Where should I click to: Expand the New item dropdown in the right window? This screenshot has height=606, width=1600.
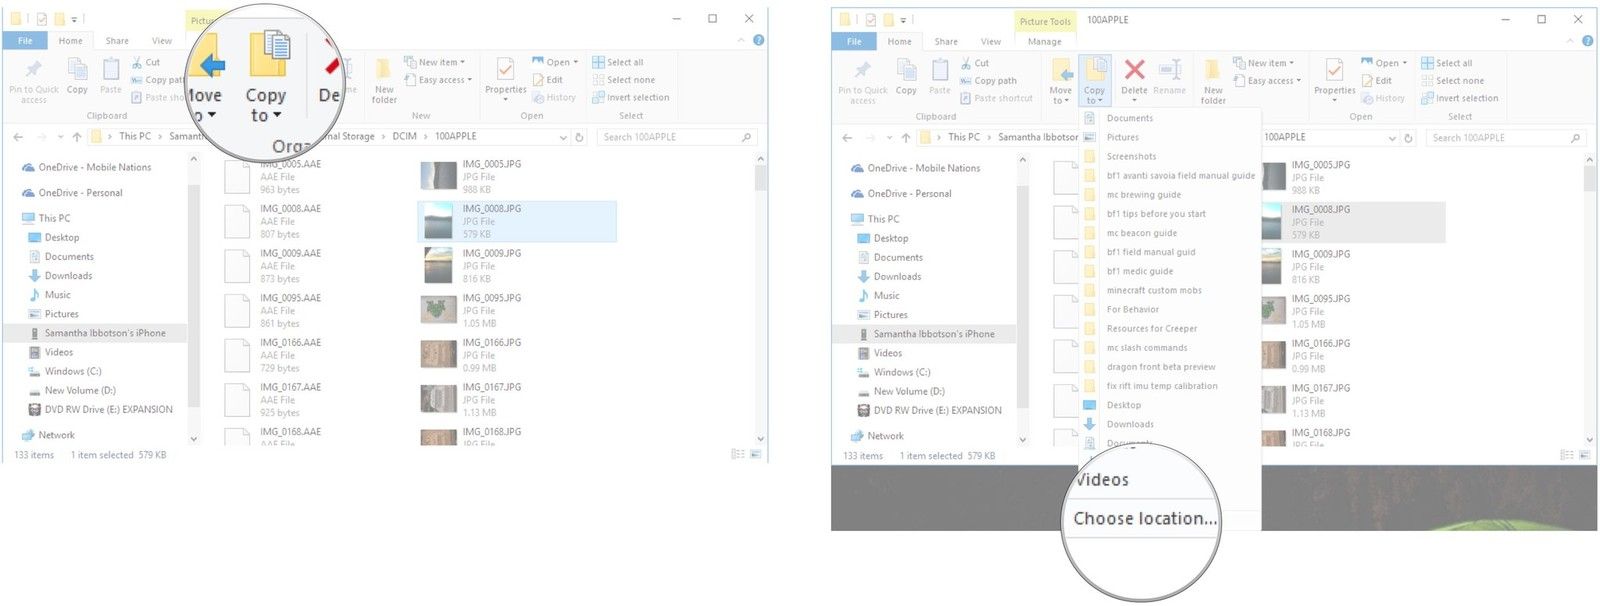(1266, 63)
